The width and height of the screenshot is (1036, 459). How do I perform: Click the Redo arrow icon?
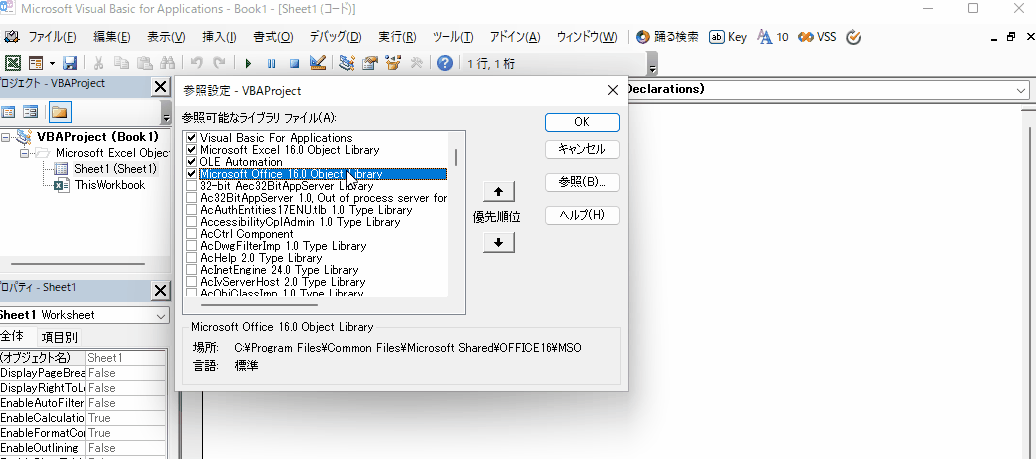(219, 63)
